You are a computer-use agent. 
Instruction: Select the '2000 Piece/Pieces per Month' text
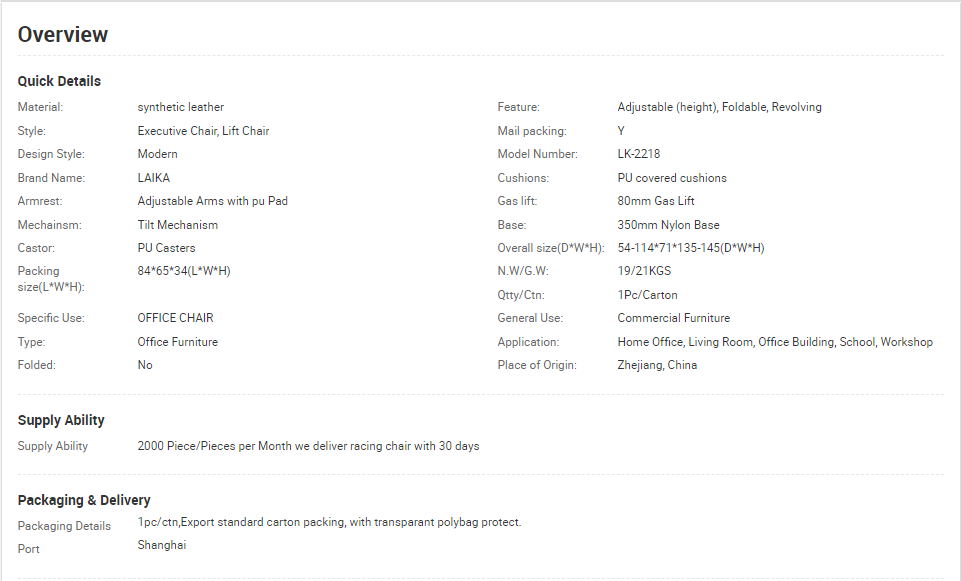coord(215,446)
